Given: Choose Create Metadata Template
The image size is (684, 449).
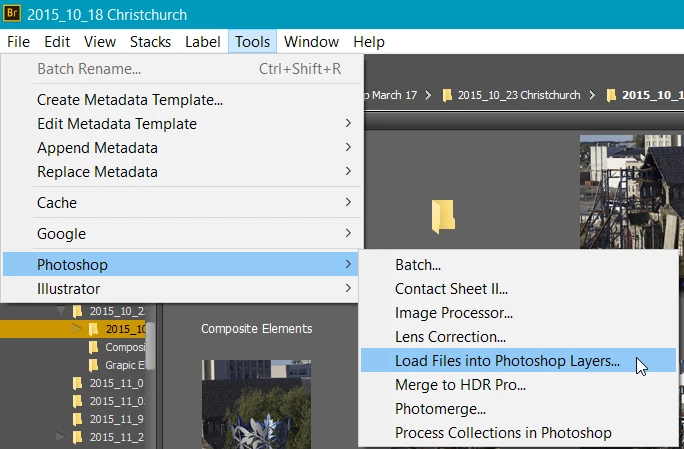Looking at the screenshot, I should pyautogui.click(x=181, y=100).
